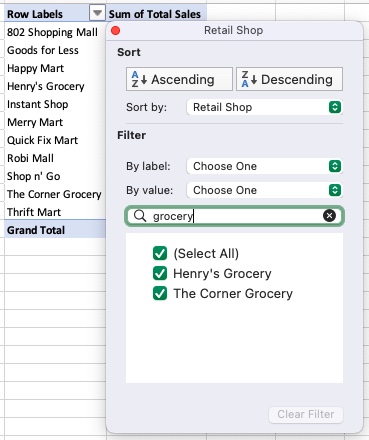Toggle the Row Labels filter arrow

[97, 14]
